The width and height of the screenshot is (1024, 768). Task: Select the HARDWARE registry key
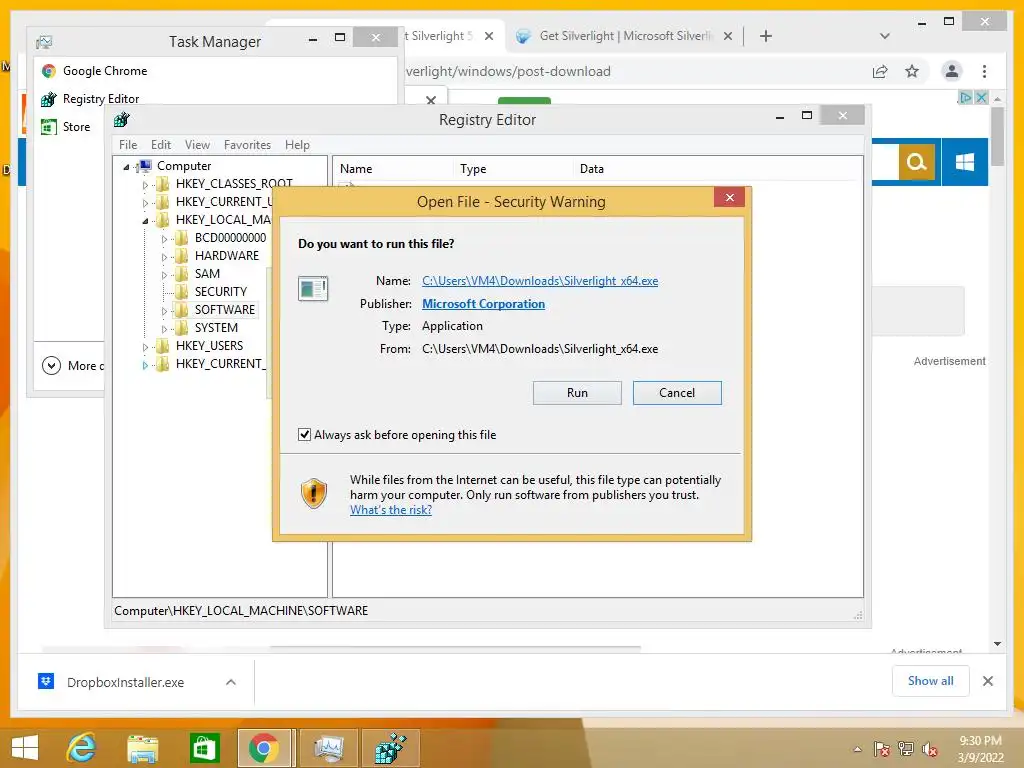click(x=227, y=255)
